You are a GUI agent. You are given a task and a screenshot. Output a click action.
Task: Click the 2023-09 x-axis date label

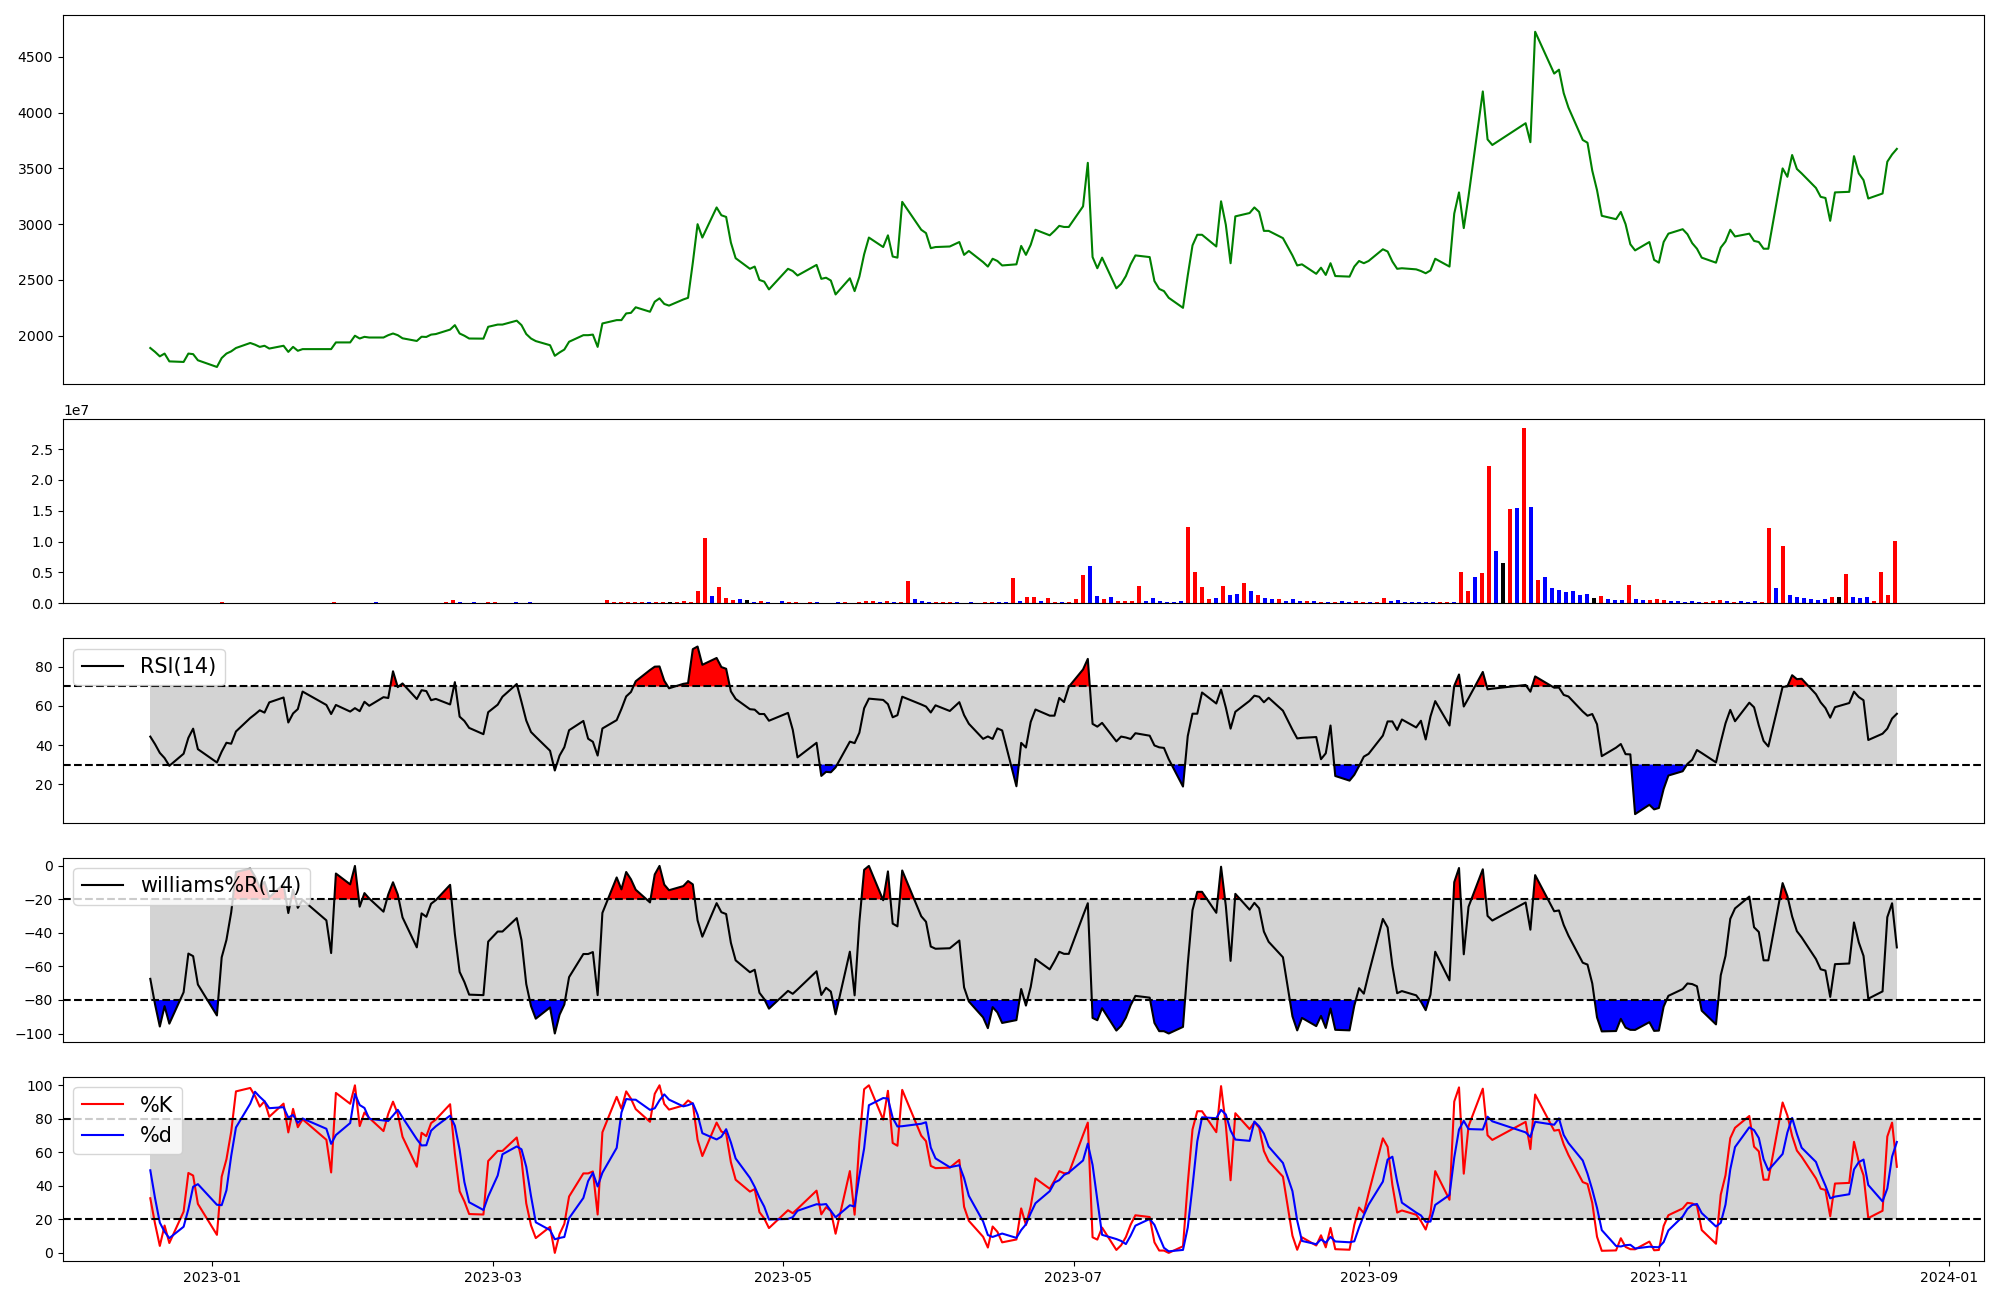(x=1368, y=1277)
